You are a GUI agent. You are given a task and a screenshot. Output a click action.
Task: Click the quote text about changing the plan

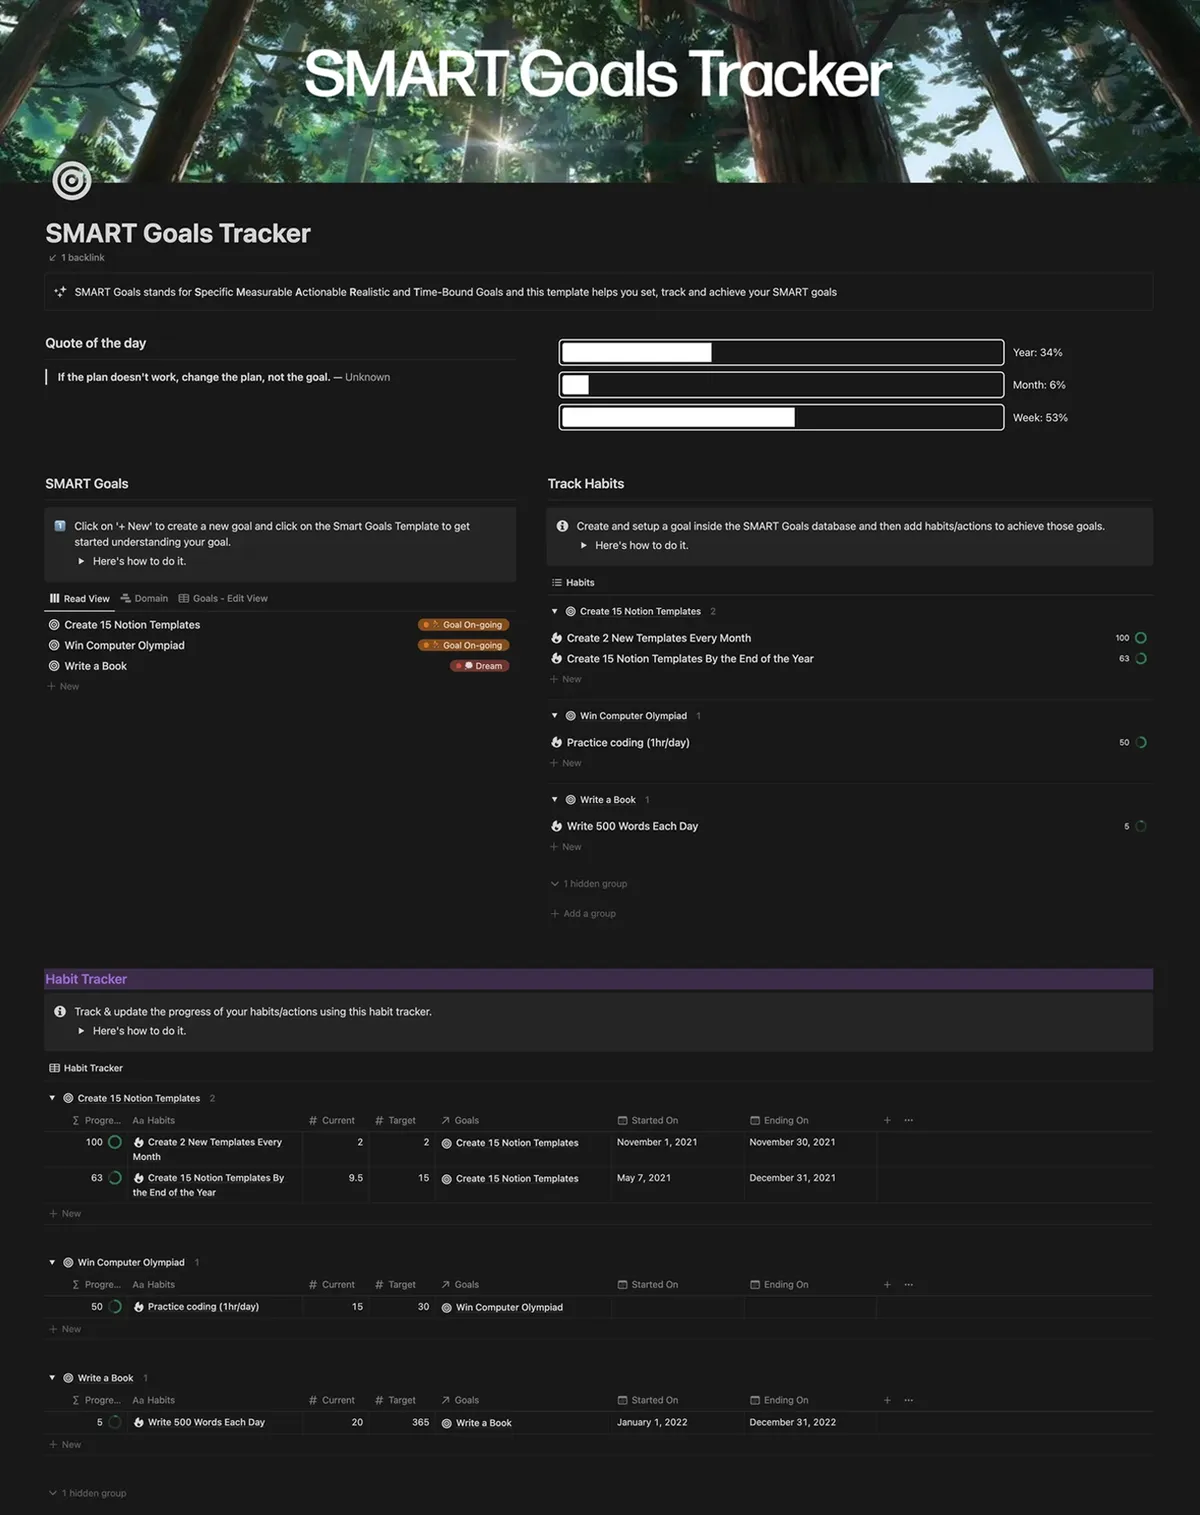coord(194,377)
